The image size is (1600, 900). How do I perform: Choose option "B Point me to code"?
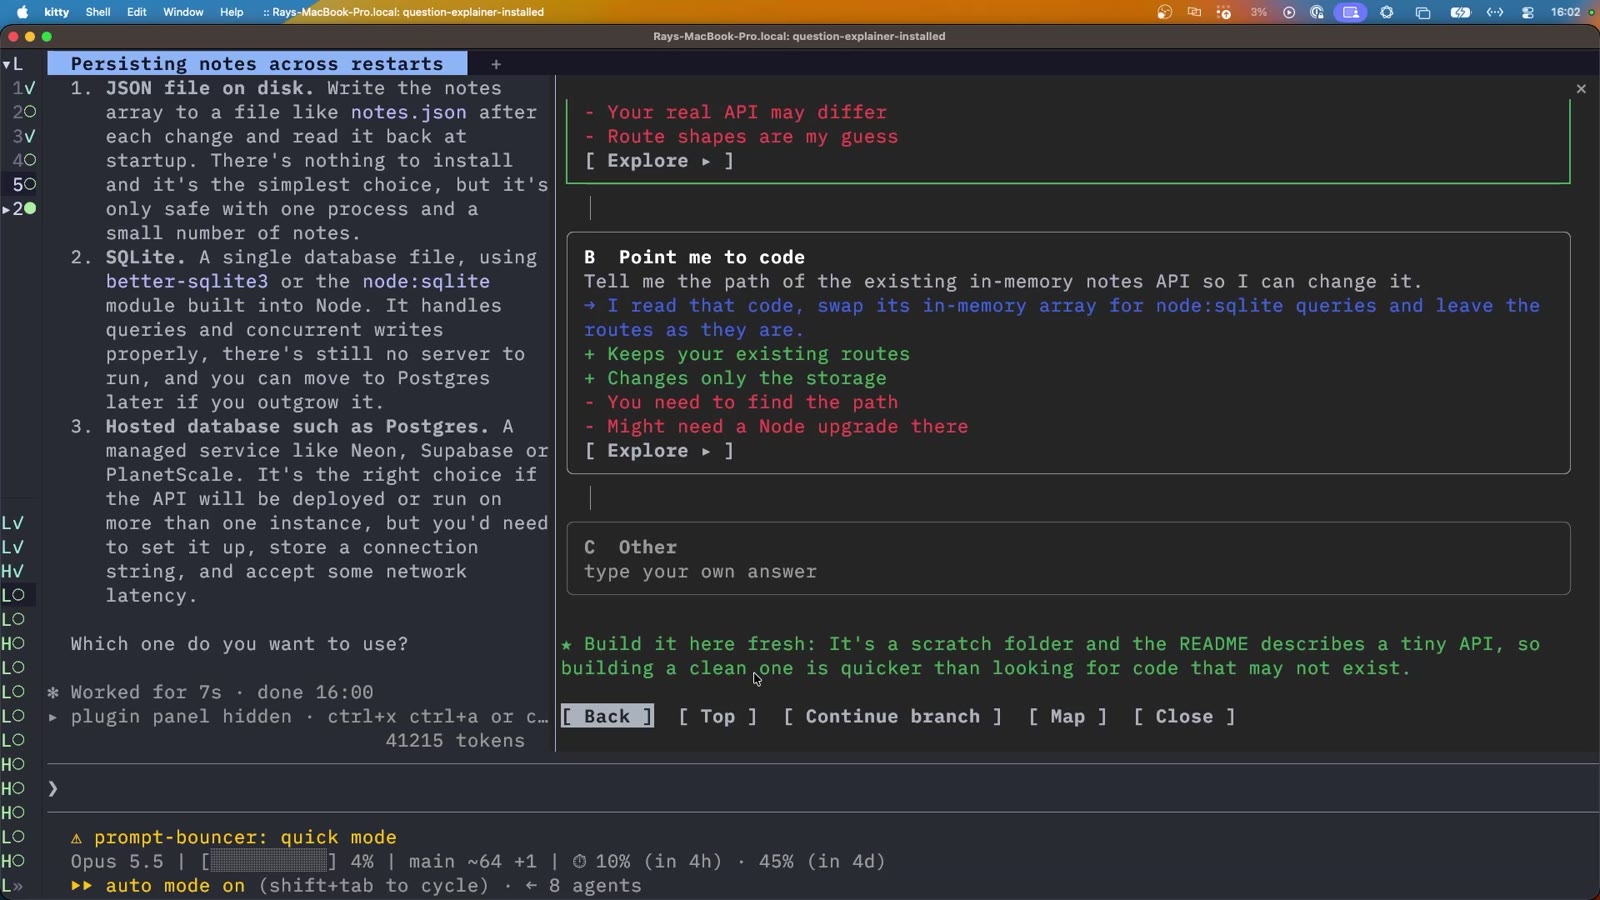[x=1068, y=353]
